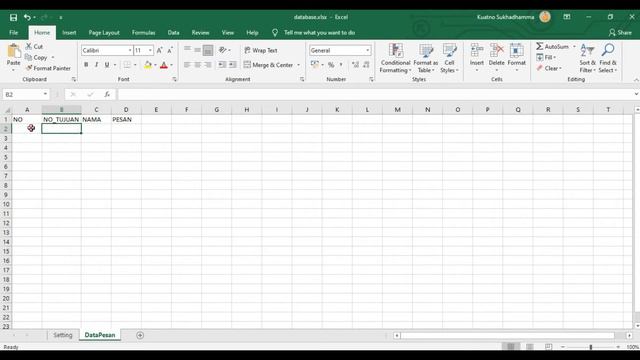Screen dimensions: 640x360
Task: Apply cell borders icon
Action: (127, 64)
